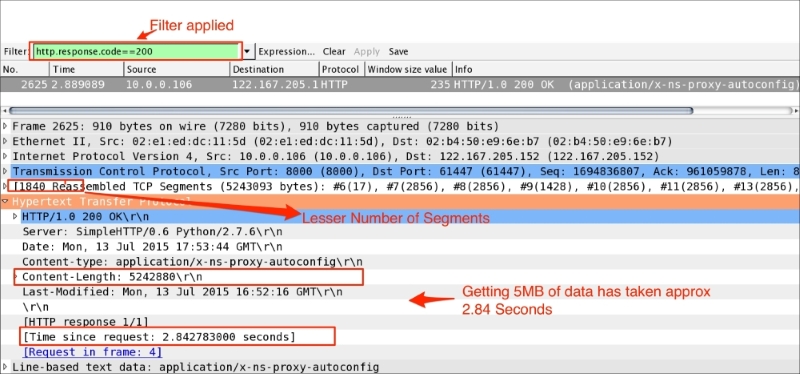800x374 pixels.
Task: Select the Content-Length: 5242880 line
Action: point(113,277)
